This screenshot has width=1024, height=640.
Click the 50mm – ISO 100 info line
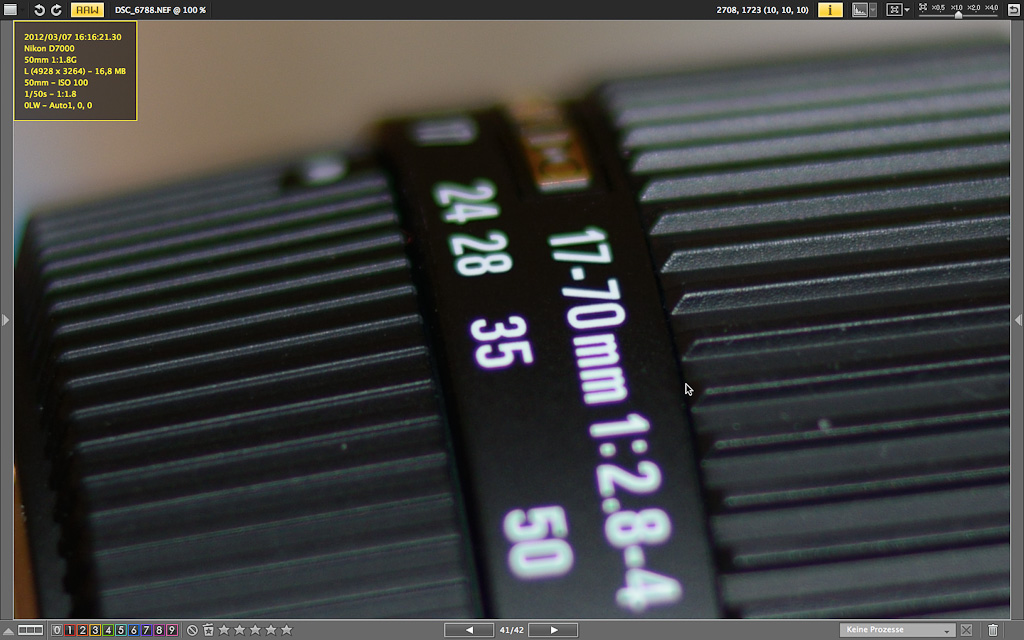click(56, 82)
